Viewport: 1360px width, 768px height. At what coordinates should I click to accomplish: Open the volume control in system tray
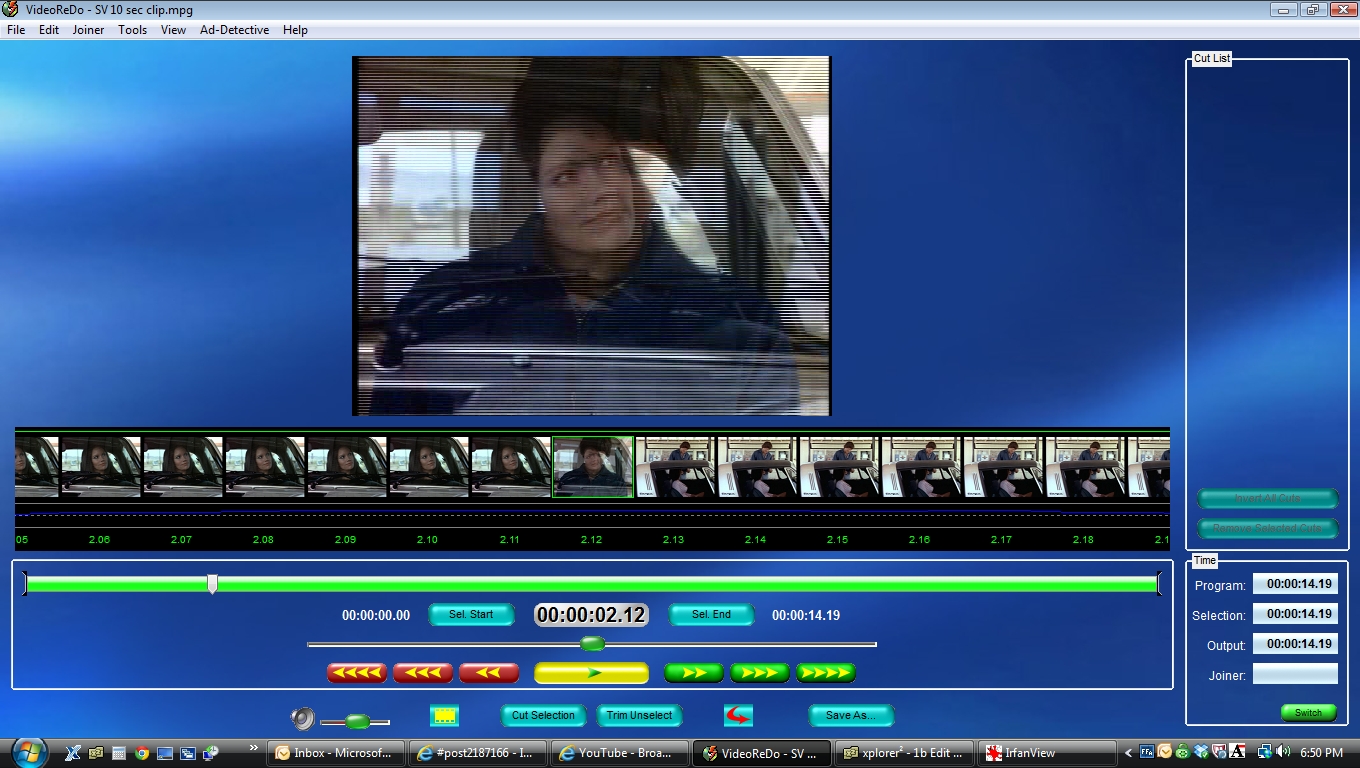pos(1283,752)
